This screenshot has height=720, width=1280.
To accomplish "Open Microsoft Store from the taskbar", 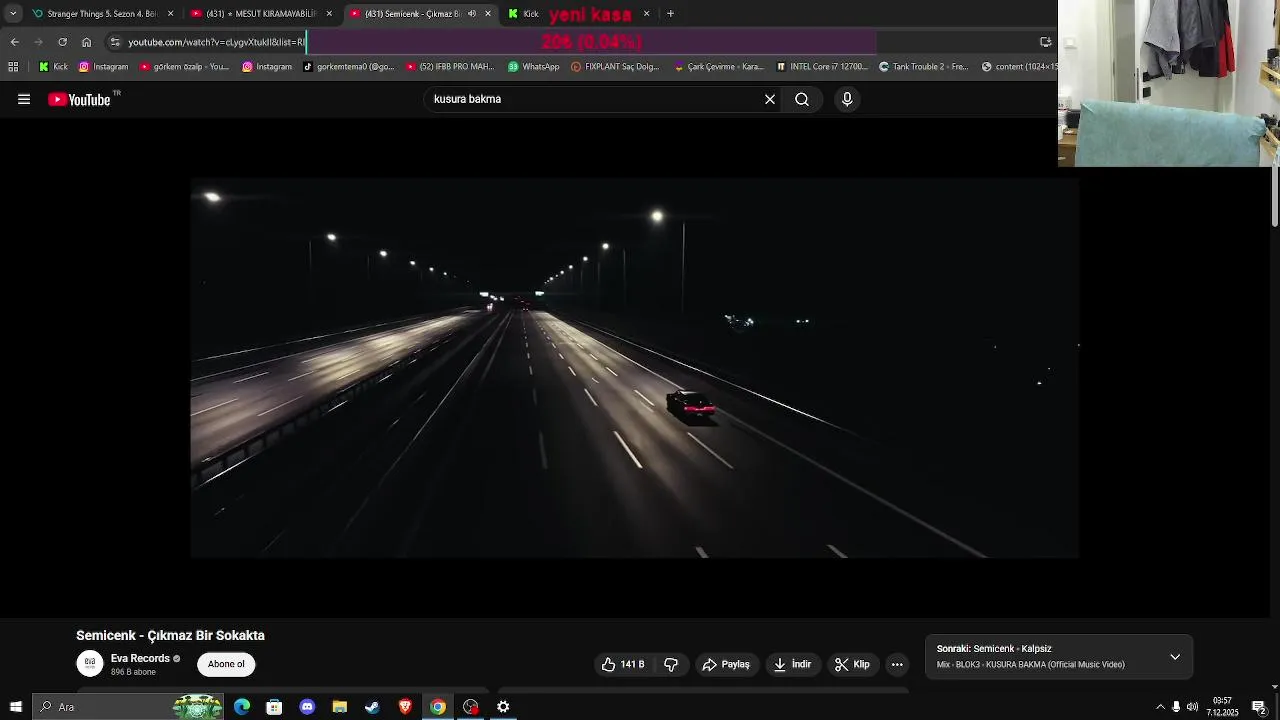I will pyautogui.click(x=274, y=707).
